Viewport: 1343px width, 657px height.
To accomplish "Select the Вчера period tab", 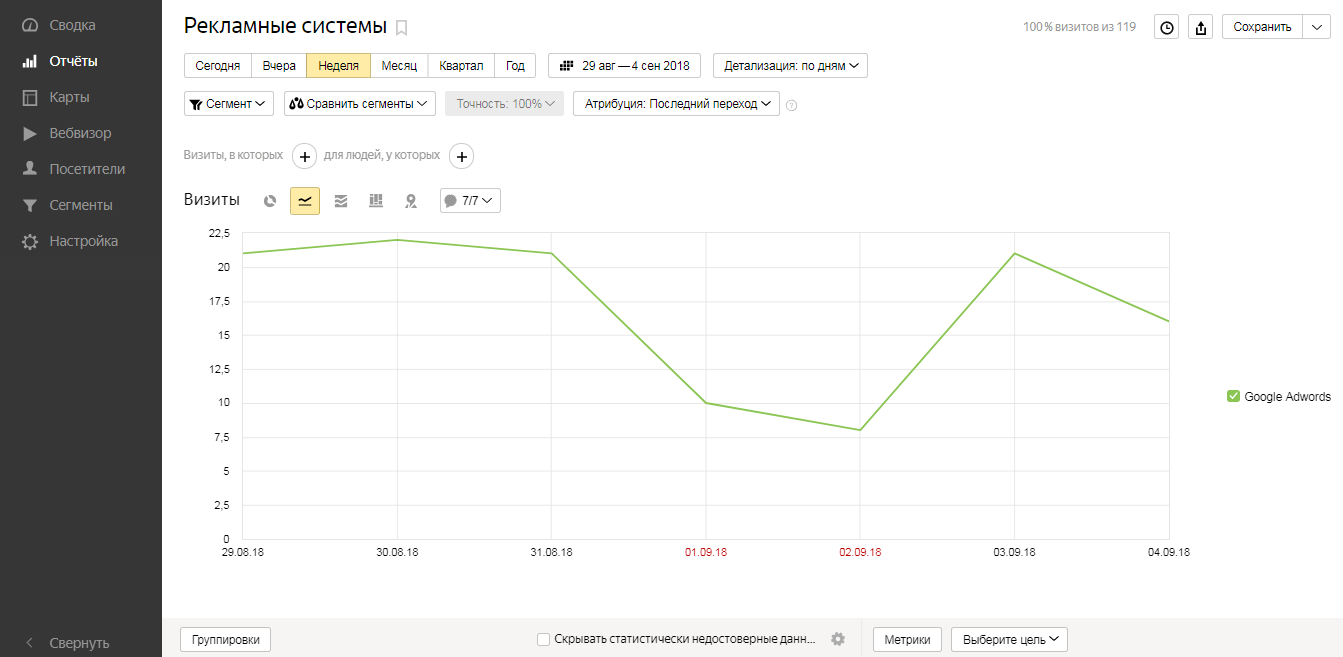I will click(279, 66).
